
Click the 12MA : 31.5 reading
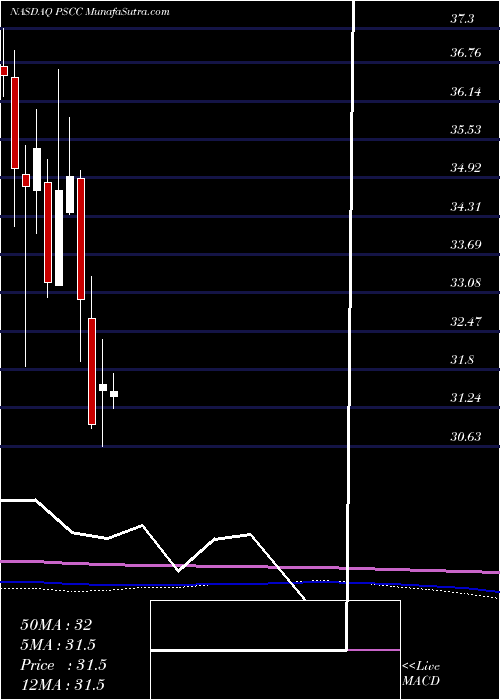(x=62, y=685)
